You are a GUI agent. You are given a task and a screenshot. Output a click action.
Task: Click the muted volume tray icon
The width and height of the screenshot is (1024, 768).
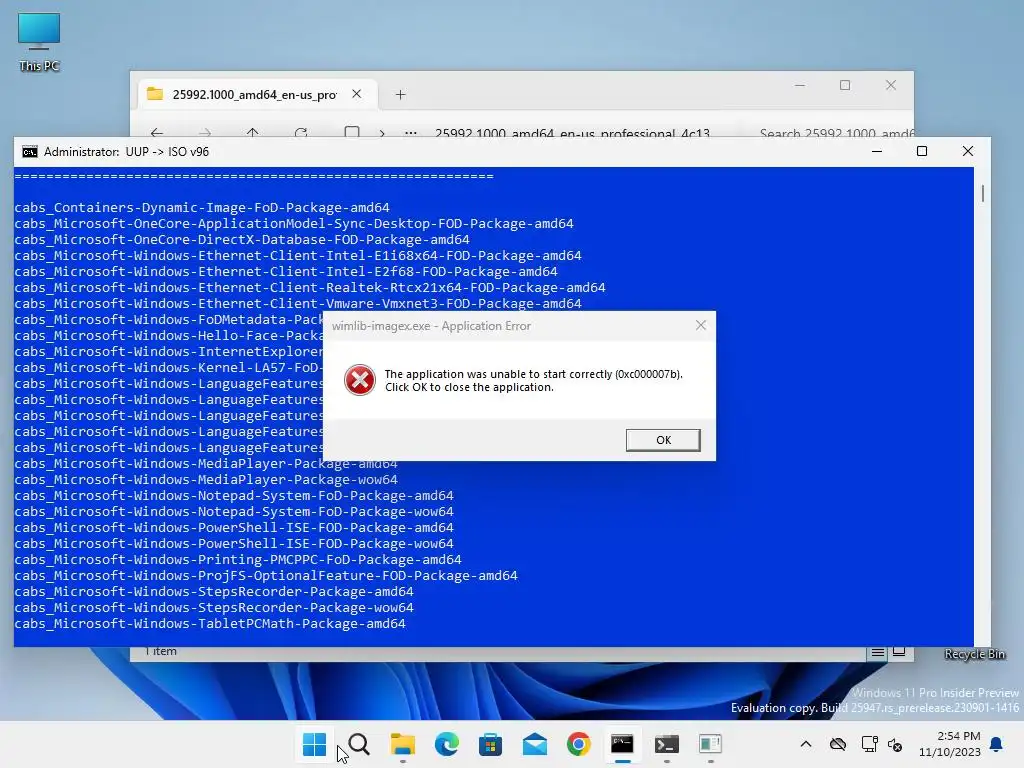tap(895, 744)
